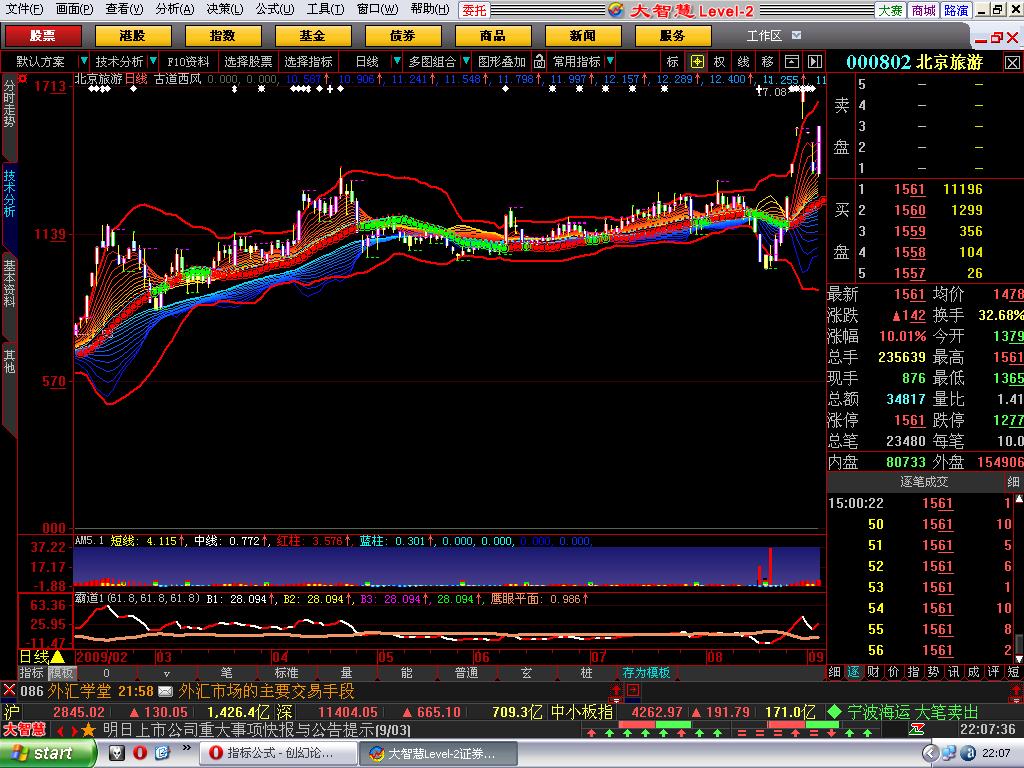Switch bottom bar to 指标 mode

click(31, 673)
